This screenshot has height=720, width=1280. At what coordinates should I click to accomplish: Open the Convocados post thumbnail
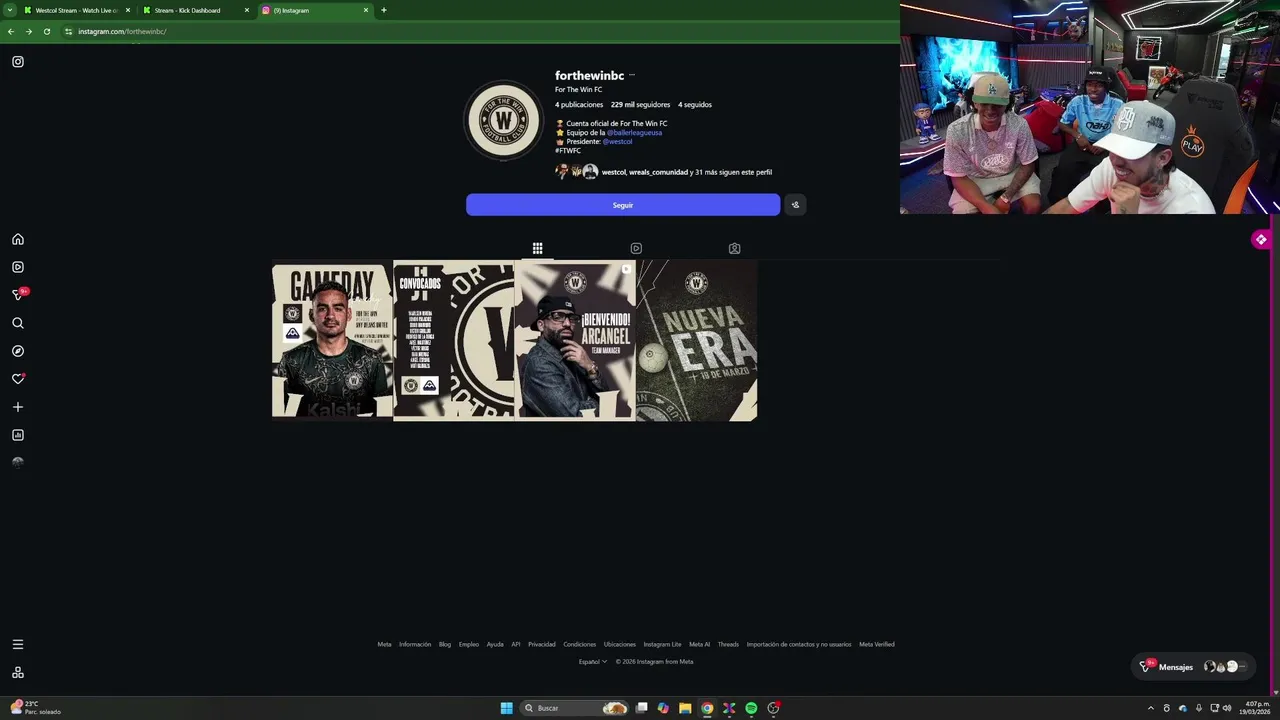pyautogui.click(x=454, y=341)
